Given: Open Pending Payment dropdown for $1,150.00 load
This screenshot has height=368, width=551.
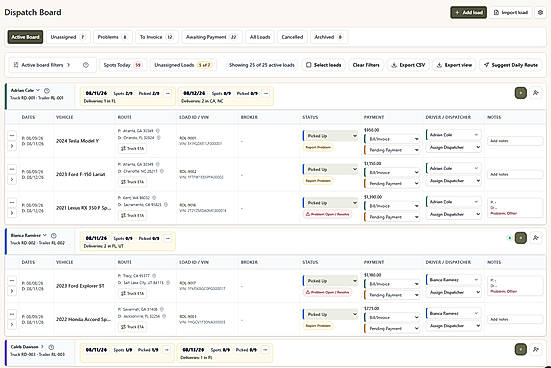Looking at the screenshot, I should [x=392, y=183].
